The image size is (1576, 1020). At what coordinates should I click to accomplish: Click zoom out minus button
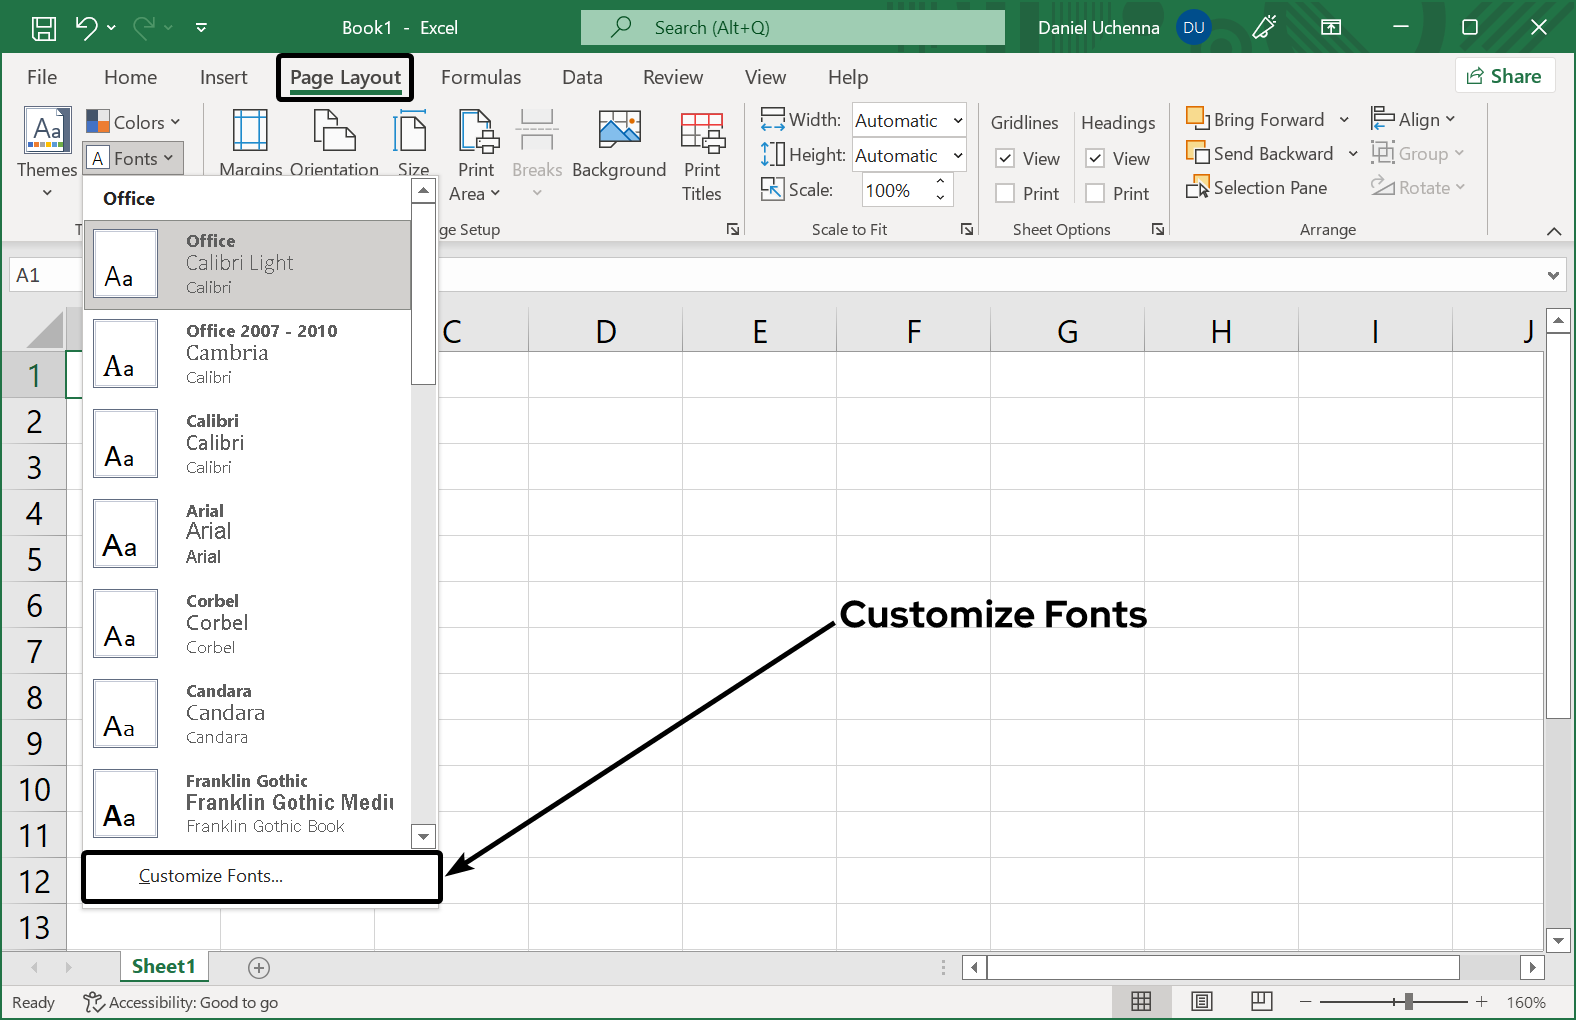(1305, 1001)
